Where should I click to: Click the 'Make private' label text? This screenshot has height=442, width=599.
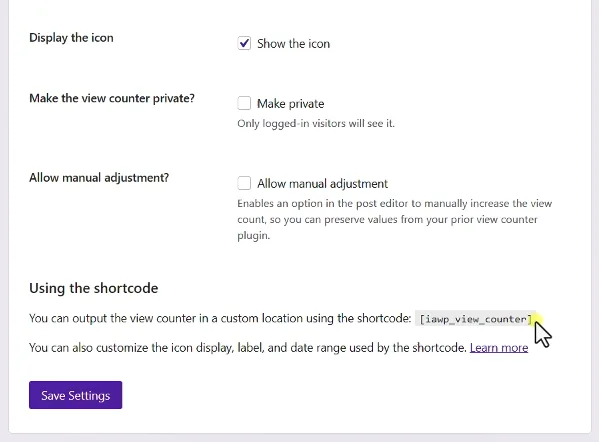[291, 104]
